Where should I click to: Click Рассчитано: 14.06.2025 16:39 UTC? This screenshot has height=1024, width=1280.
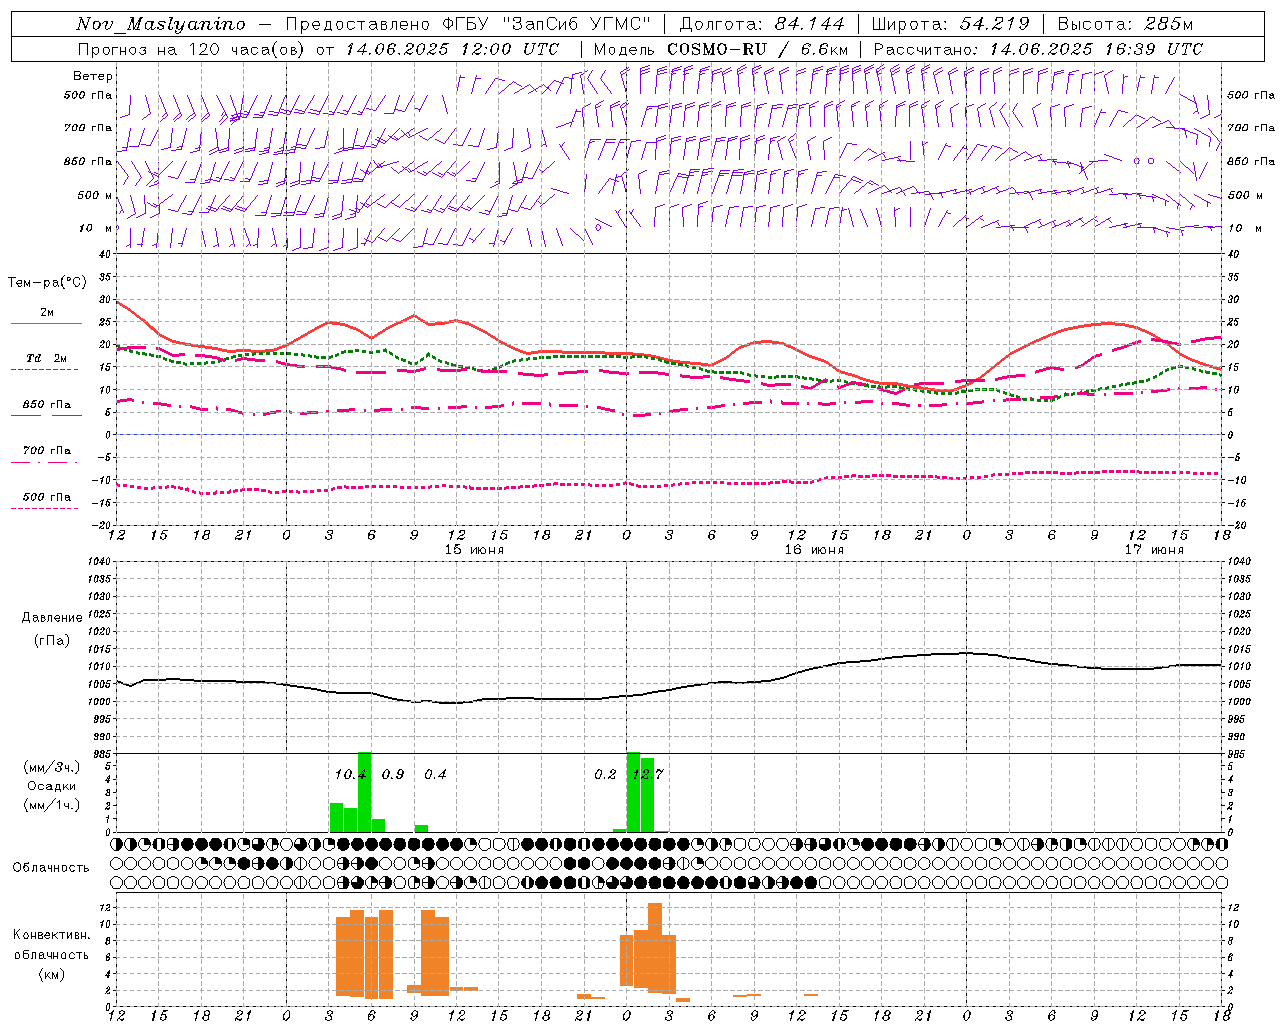click(x=1038, y=49)
